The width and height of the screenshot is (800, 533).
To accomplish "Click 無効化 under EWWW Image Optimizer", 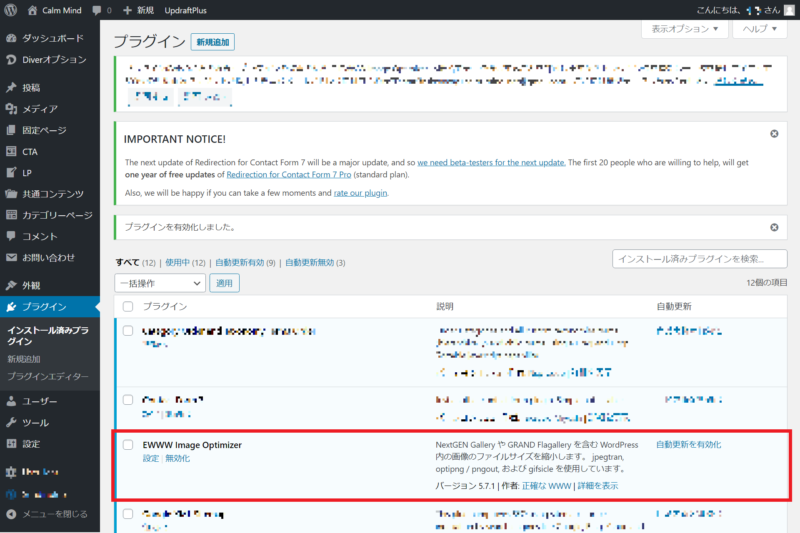I will click(x=178, y=459).
